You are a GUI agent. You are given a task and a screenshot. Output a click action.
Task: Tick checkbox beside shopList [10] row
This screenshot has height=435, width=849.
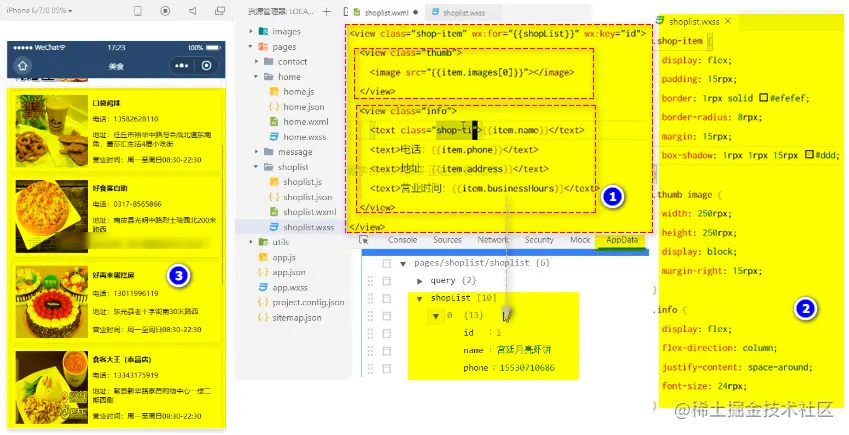click(x=387, y=298)
